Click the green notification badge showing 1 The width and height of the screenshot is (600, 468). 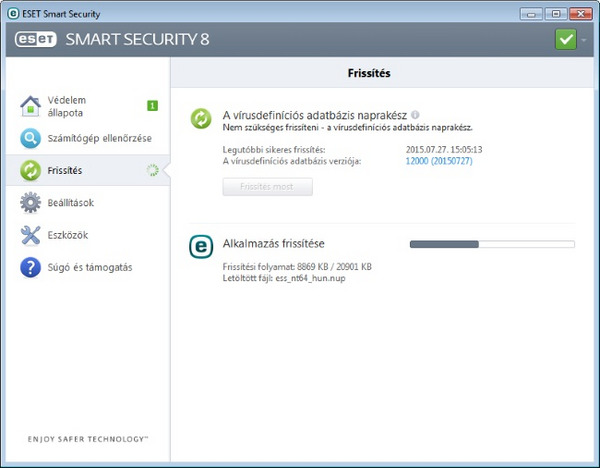pos(152,105)
